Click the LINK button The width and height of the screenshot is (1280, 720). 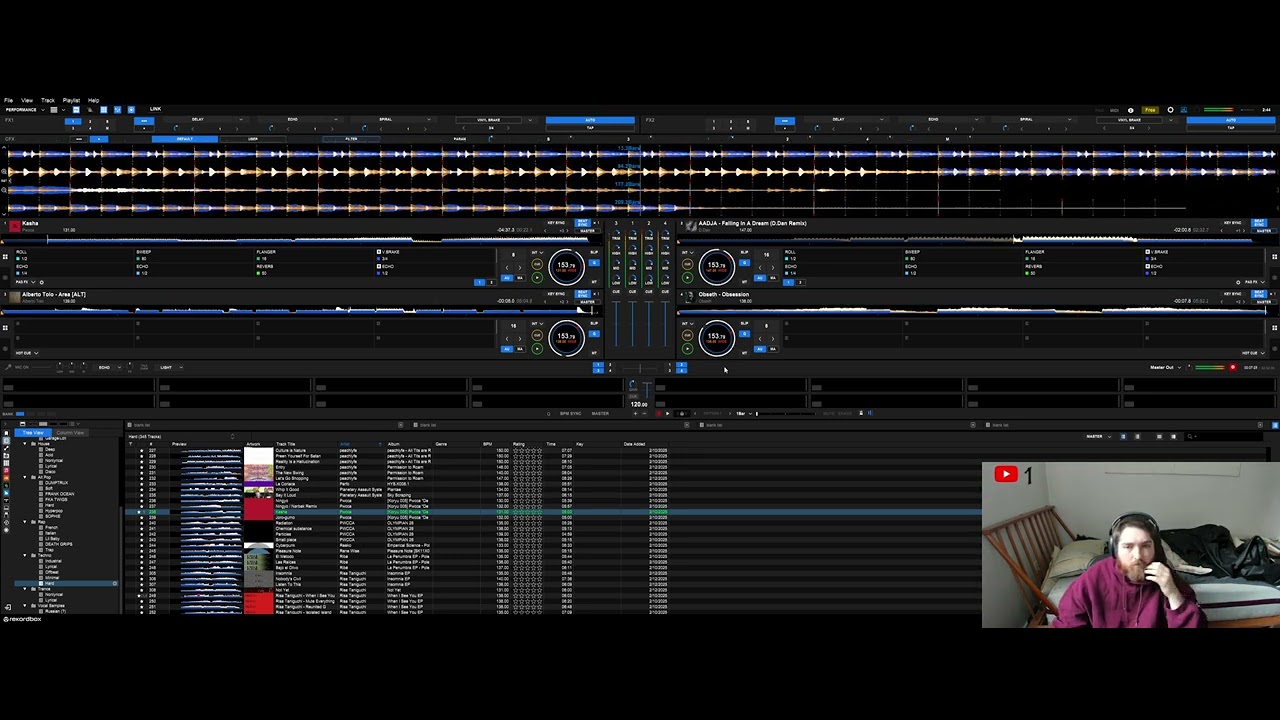coord(155,109)
